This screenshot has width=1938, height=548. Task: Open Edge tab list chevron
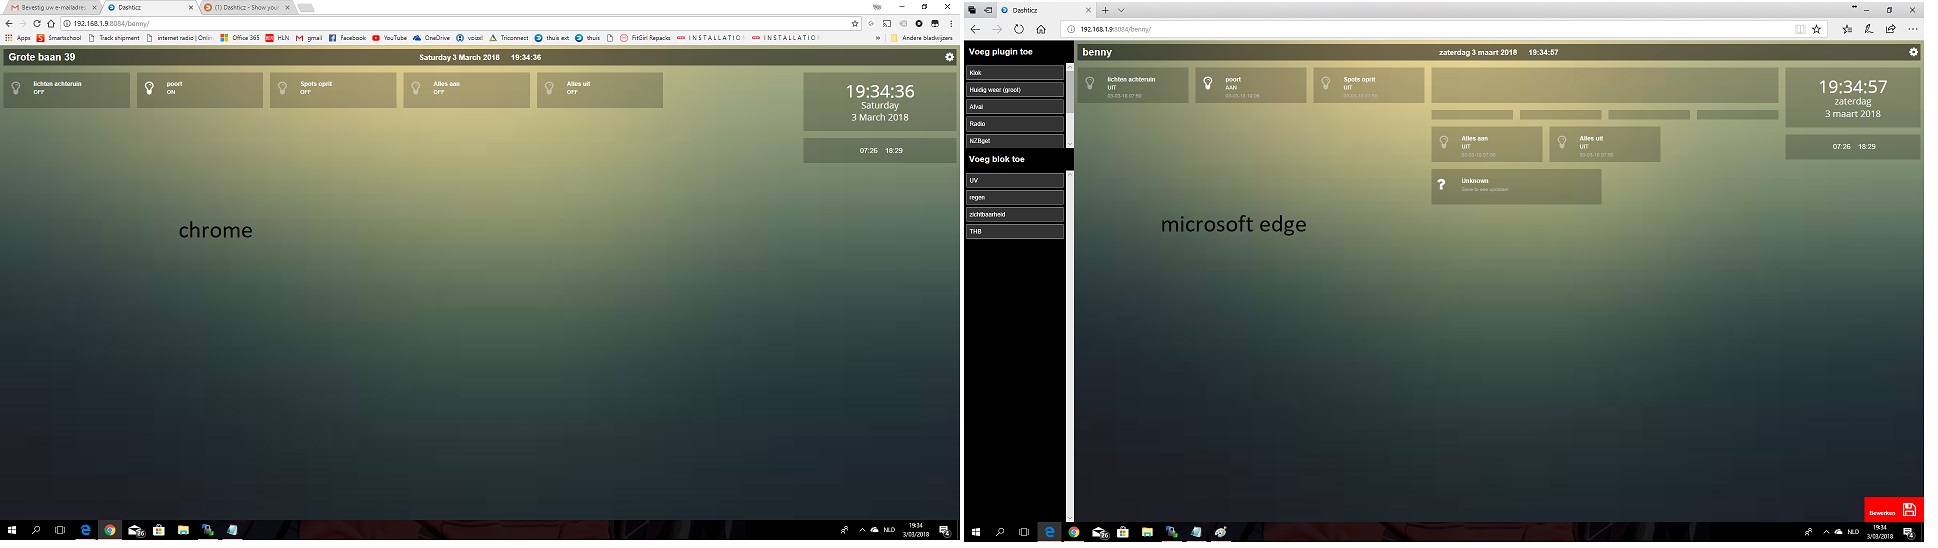1121,10
